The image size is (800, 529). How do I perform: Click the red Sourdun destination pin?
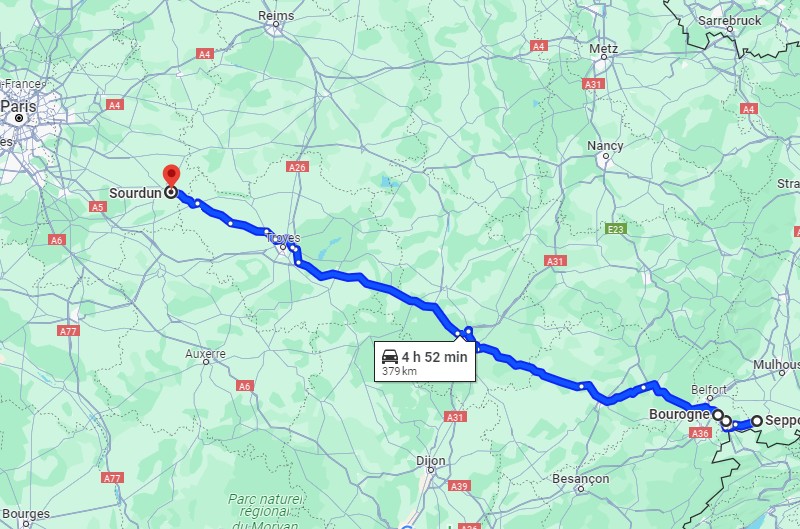pyautogui.click(x=171, y=176)
